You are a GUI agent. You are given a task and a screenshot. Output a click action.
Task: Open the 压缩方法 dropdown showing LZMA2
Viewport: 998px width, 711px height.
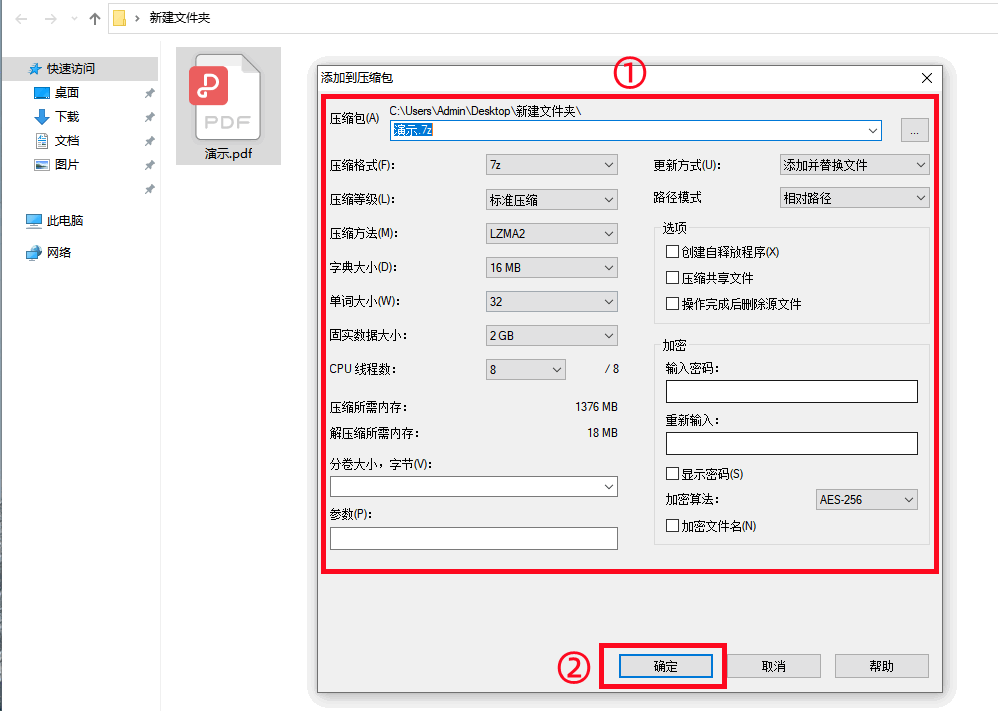click(551, 234)
